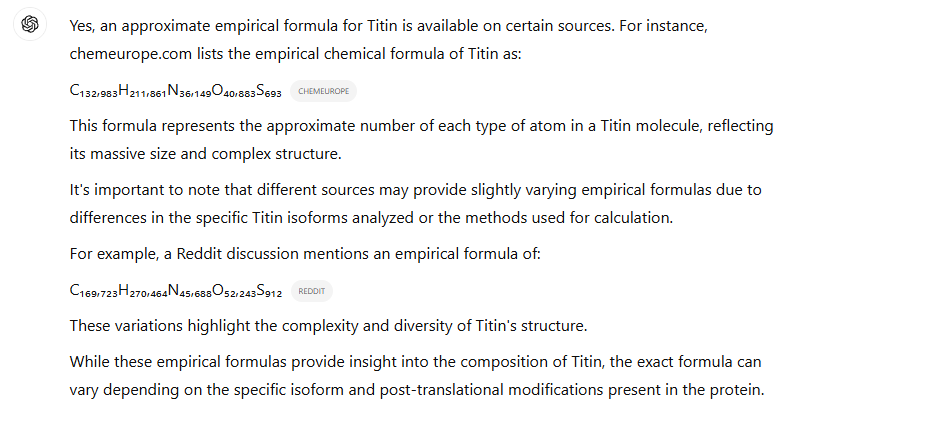This screenshot has width=949, height=440.
Task: Open the CHEMEUROPE source citation chip
Action: (323, 91)
